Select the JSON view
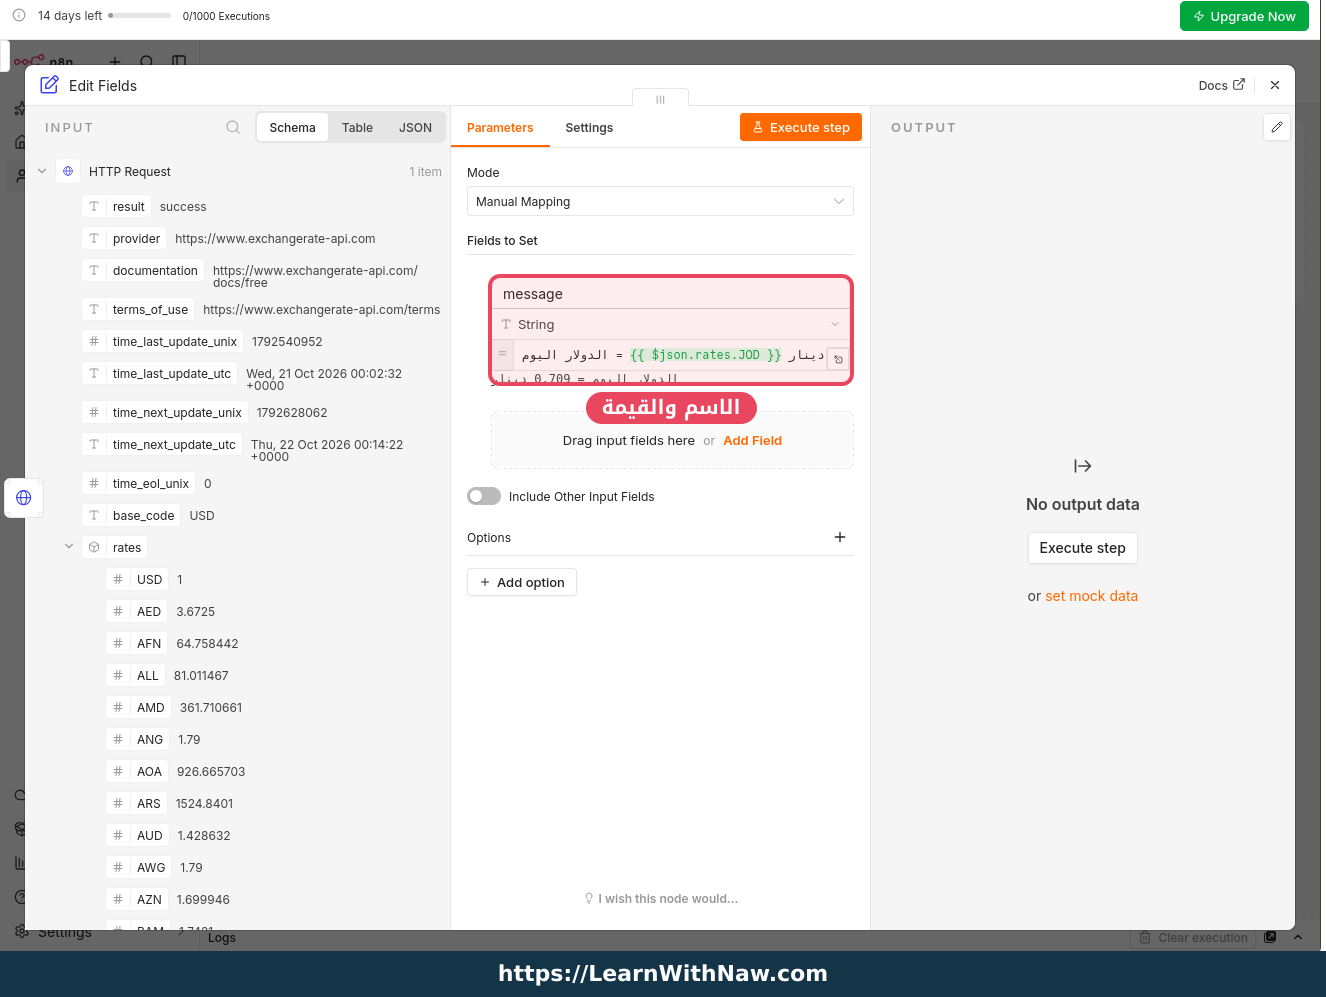The image size is (1326, 997). pos(415,127)
